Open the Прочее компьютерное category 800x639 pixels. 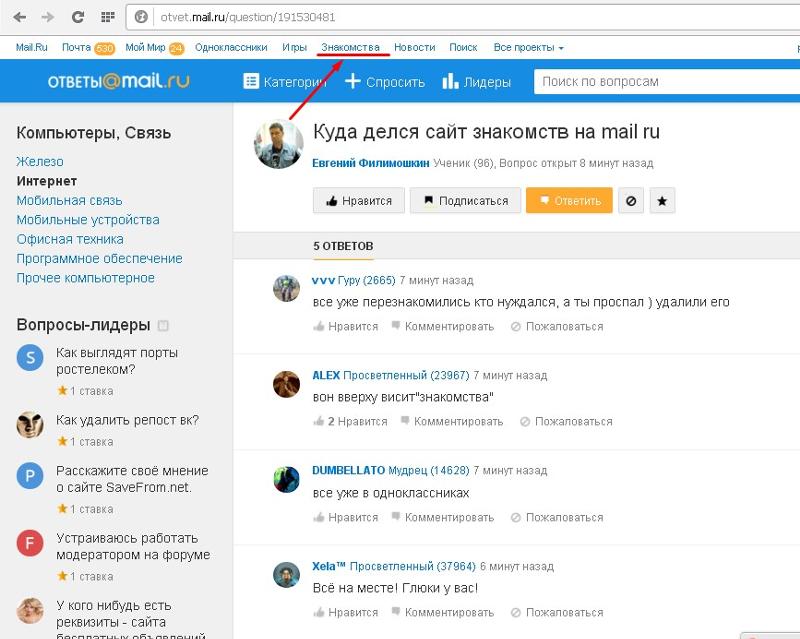click(86, 278)
